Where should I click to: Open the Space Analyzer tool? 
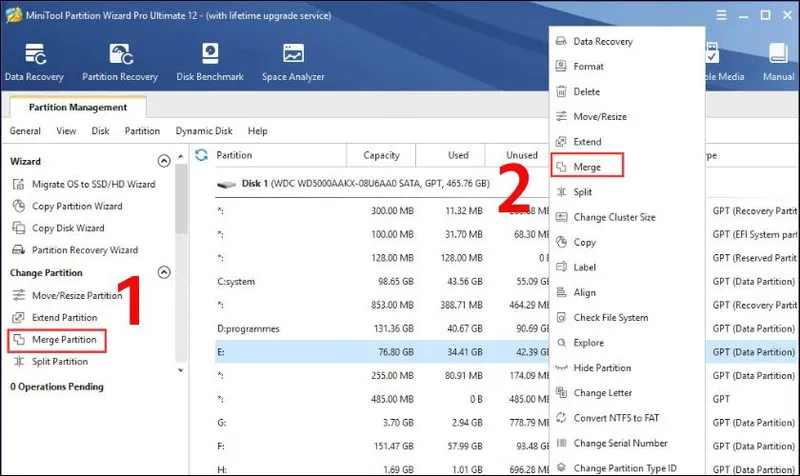tap(293, 62)
